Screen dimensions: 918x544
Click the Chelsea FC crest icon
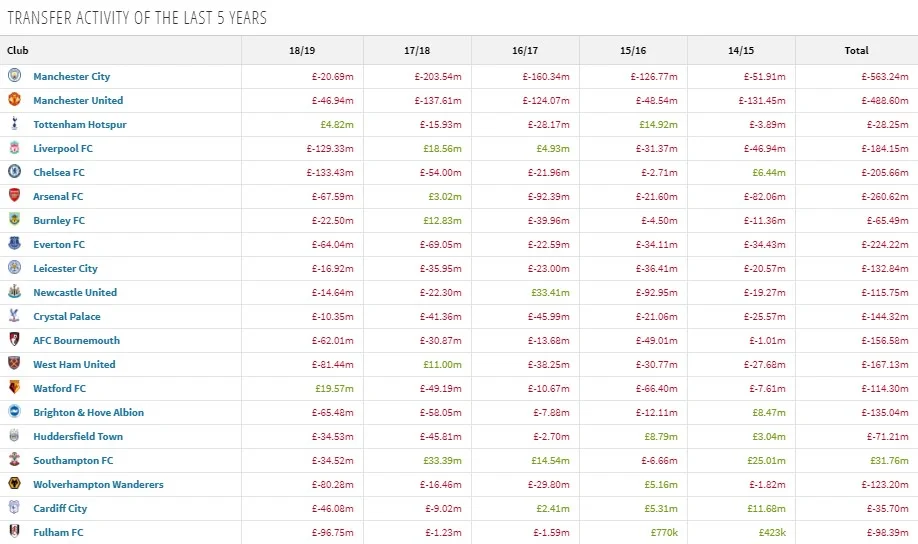[14, 172]
